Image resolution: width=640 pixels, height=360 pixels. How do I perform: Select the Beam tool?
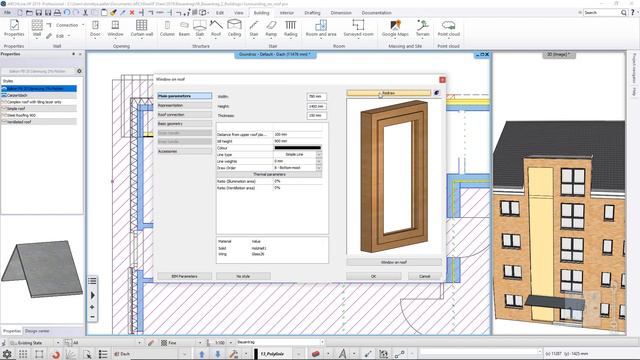tap(184, 29)
